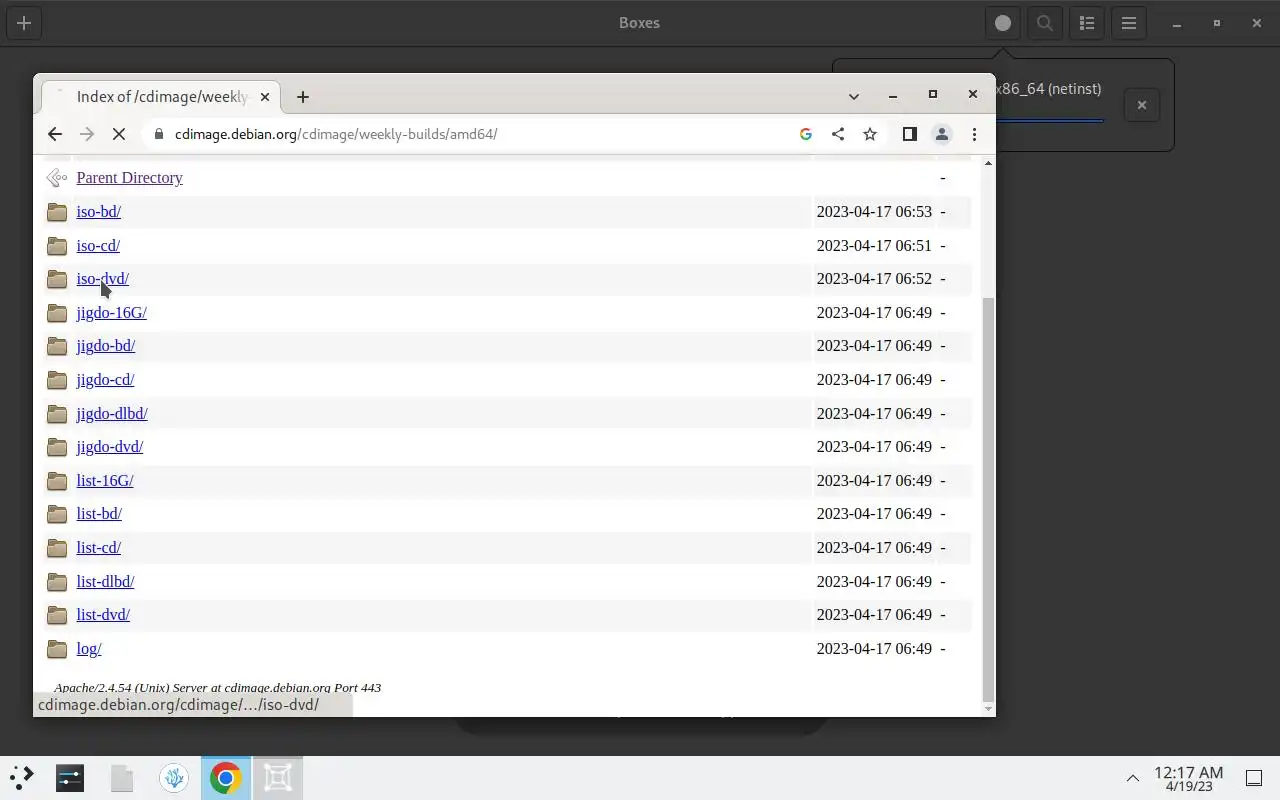Open the downloads indicator in Boxes header
Viewport: 1280px width, 800px height.
(1003, 23)
